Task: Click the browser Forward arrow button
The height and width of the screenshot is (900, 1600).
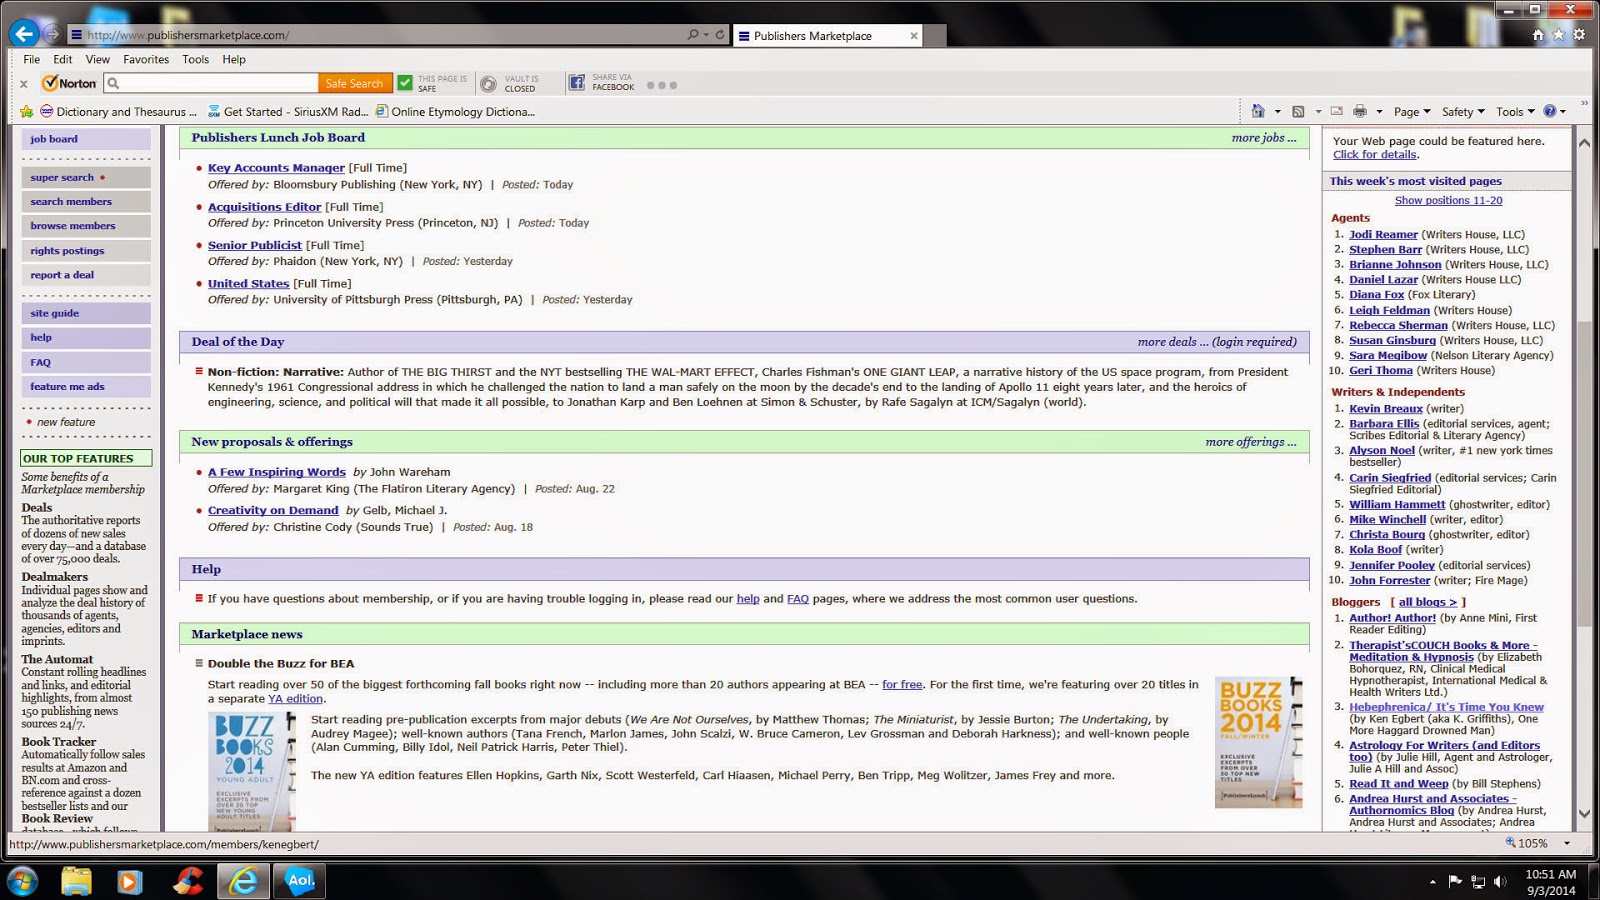Action: [x=53, y=34]
